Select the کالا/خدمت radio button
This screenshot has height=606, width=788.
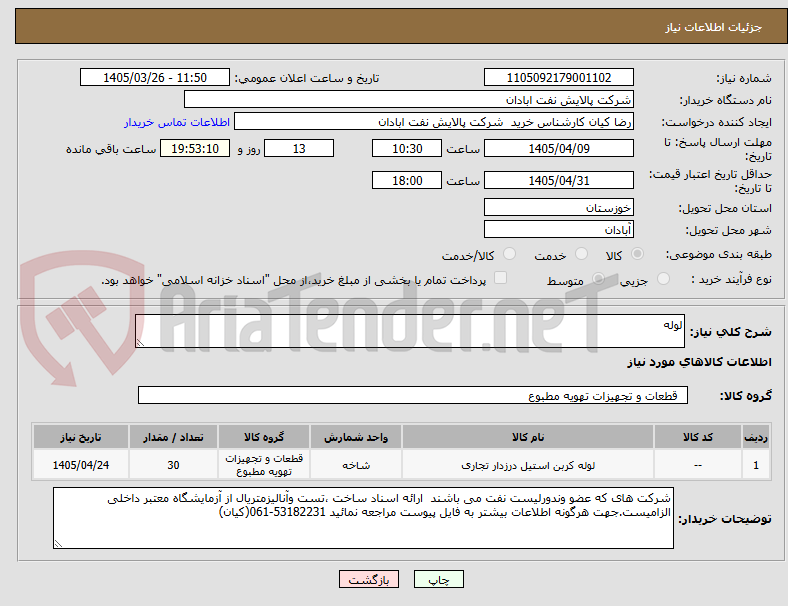tap(509, 254)
